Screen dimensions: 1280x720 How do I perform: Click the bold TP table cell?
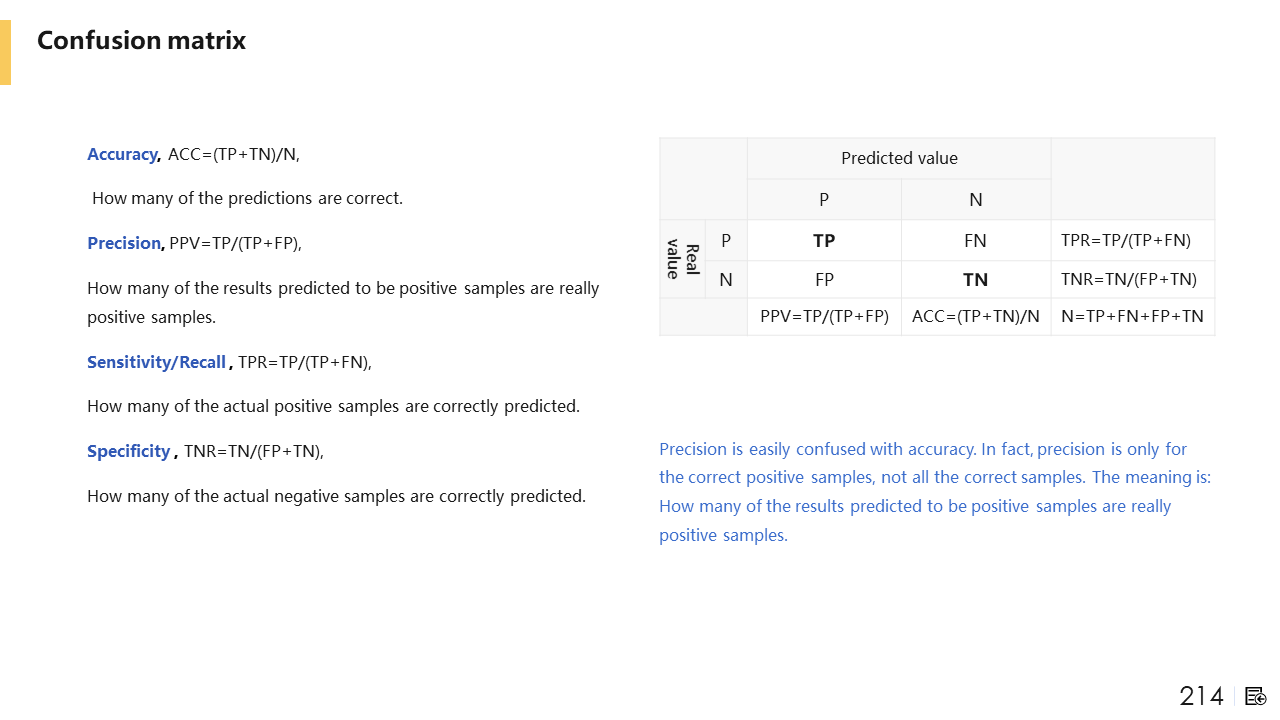tap(824, 241)
